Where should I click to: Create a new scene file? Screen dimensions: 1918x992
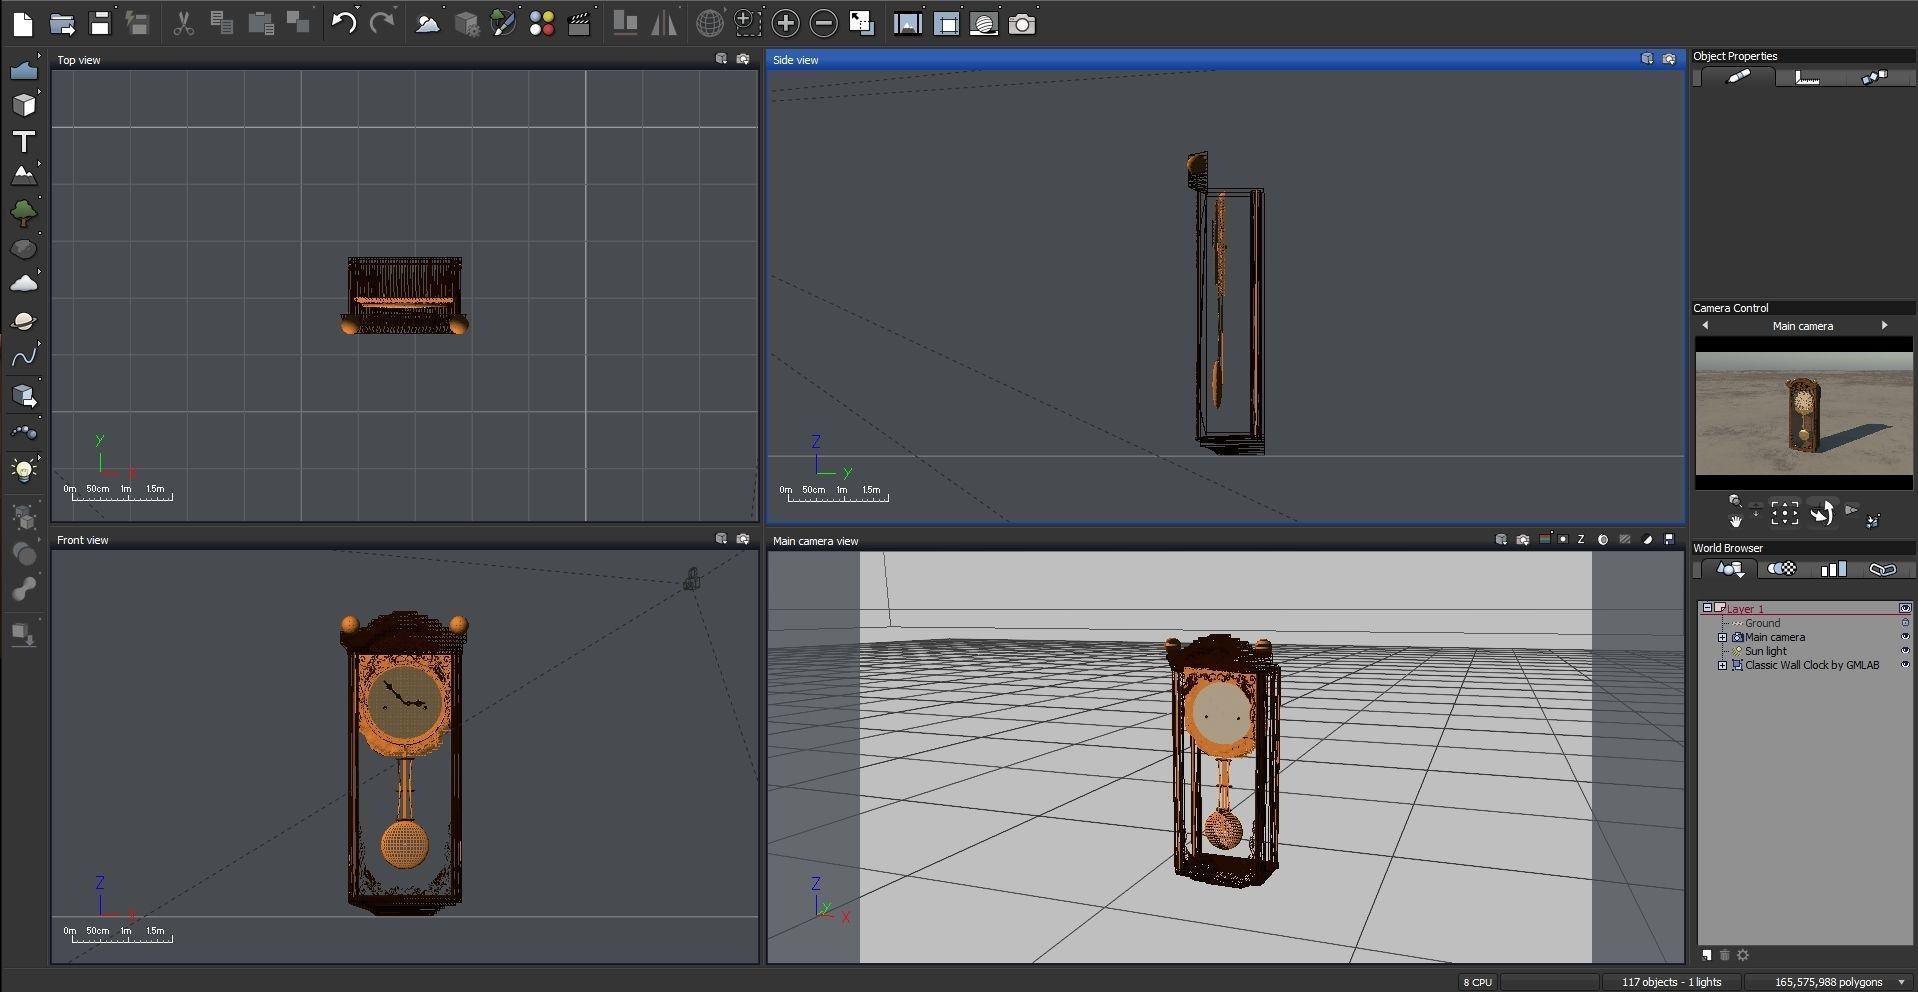23,23
